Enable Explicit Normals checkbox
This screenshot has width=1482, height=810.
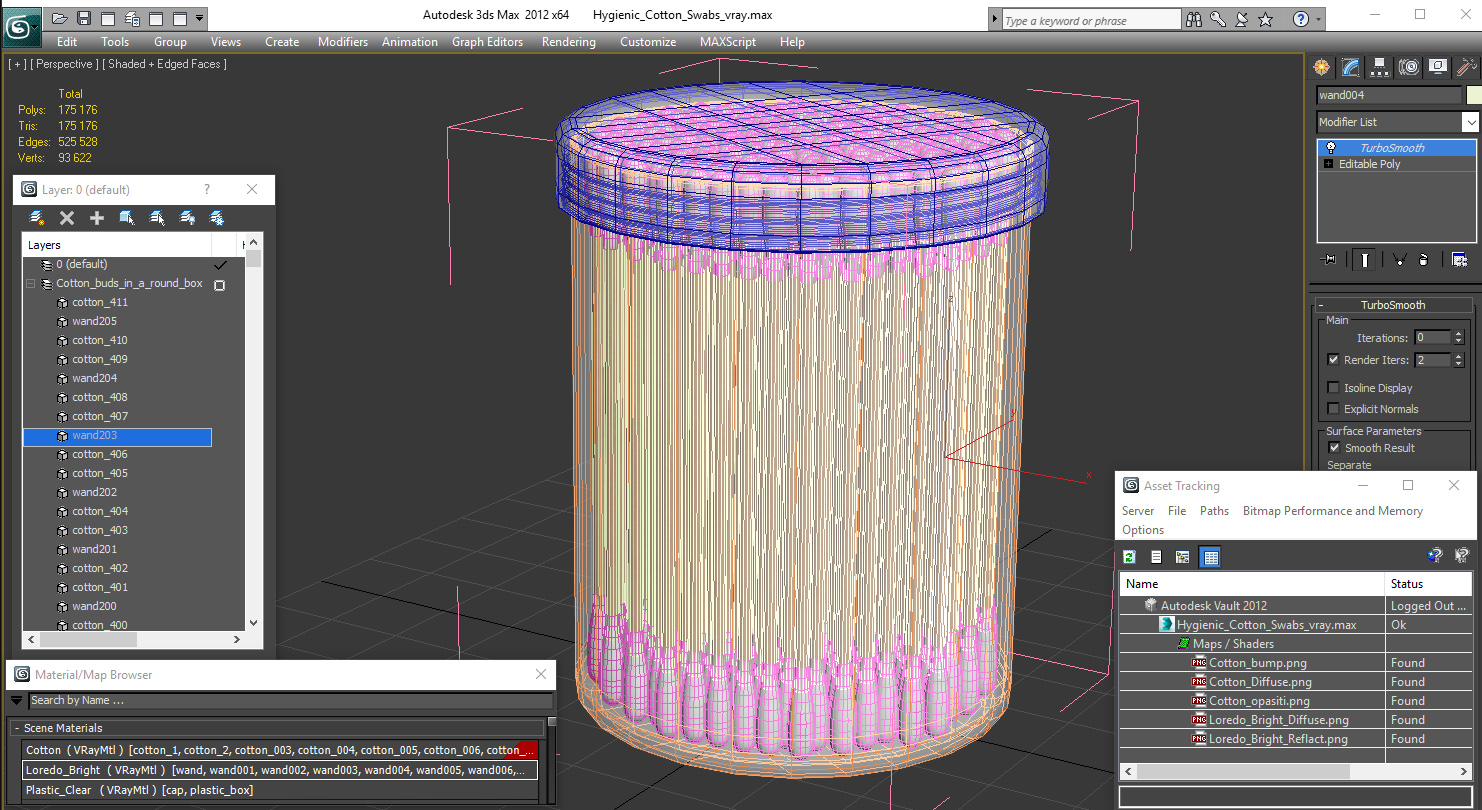1333,409
